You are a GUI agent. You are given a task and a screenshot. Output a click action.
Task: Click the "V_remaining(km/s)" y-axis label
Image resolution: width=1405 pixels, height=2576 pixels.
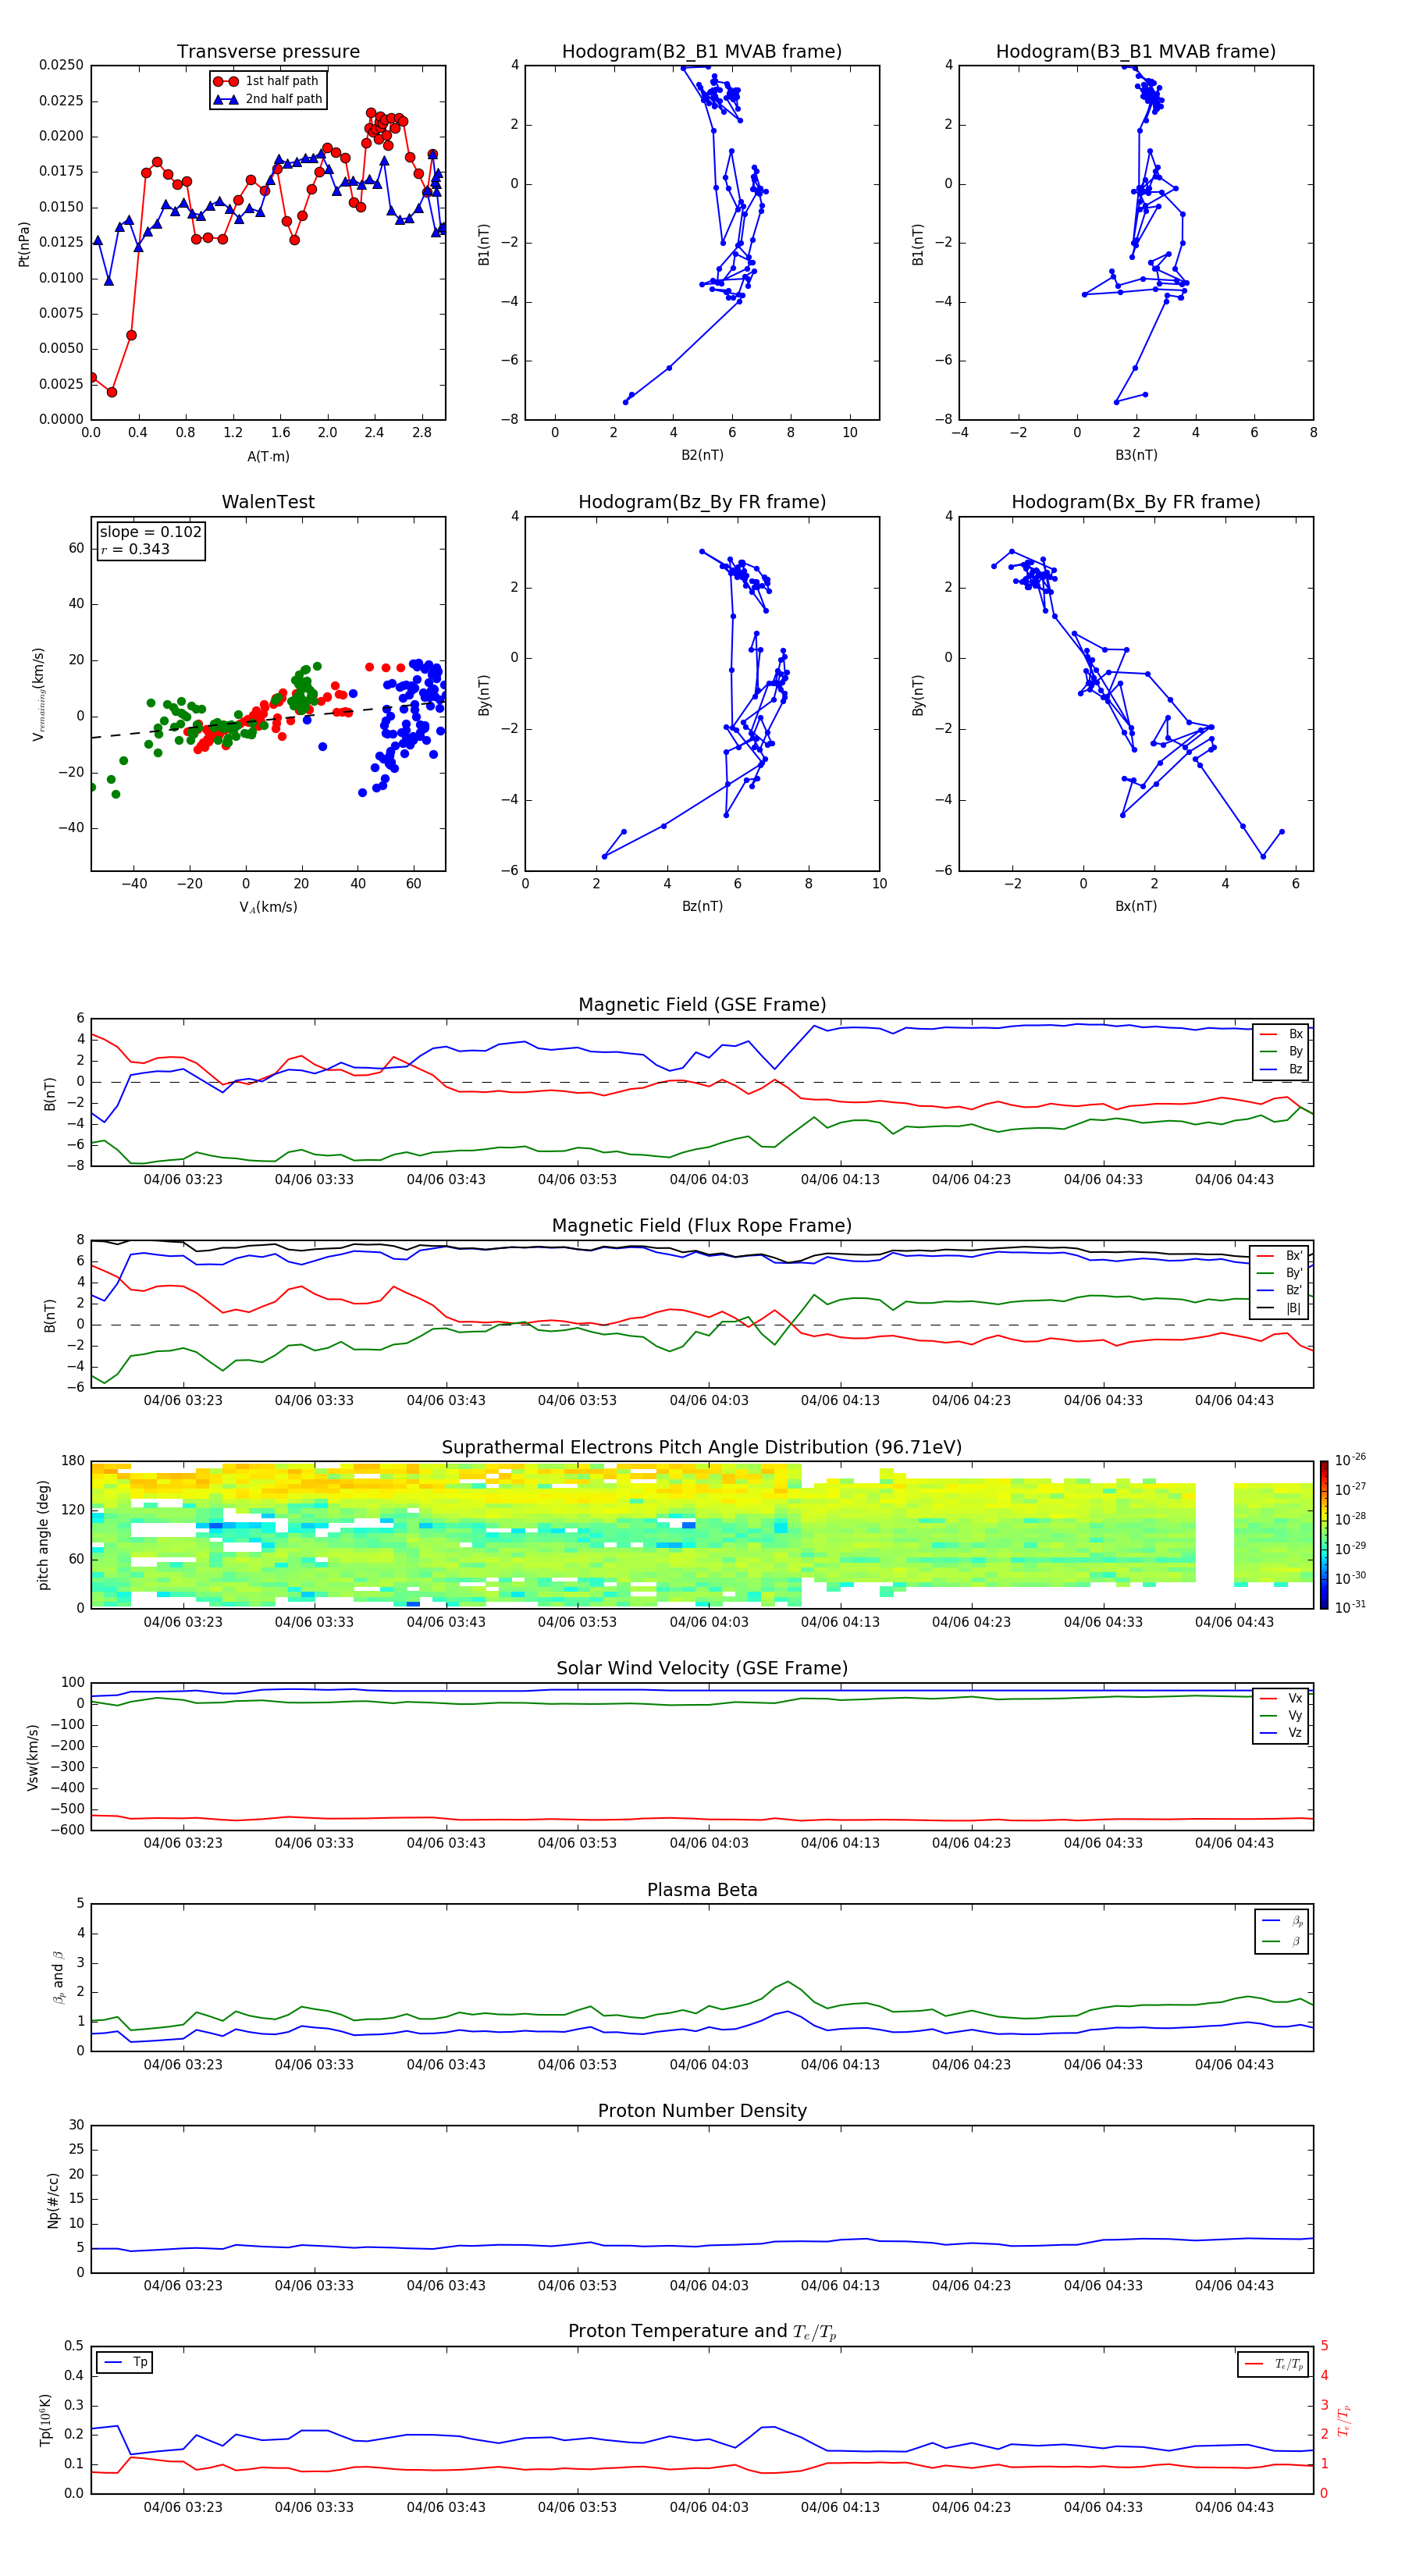pos(38,694)
